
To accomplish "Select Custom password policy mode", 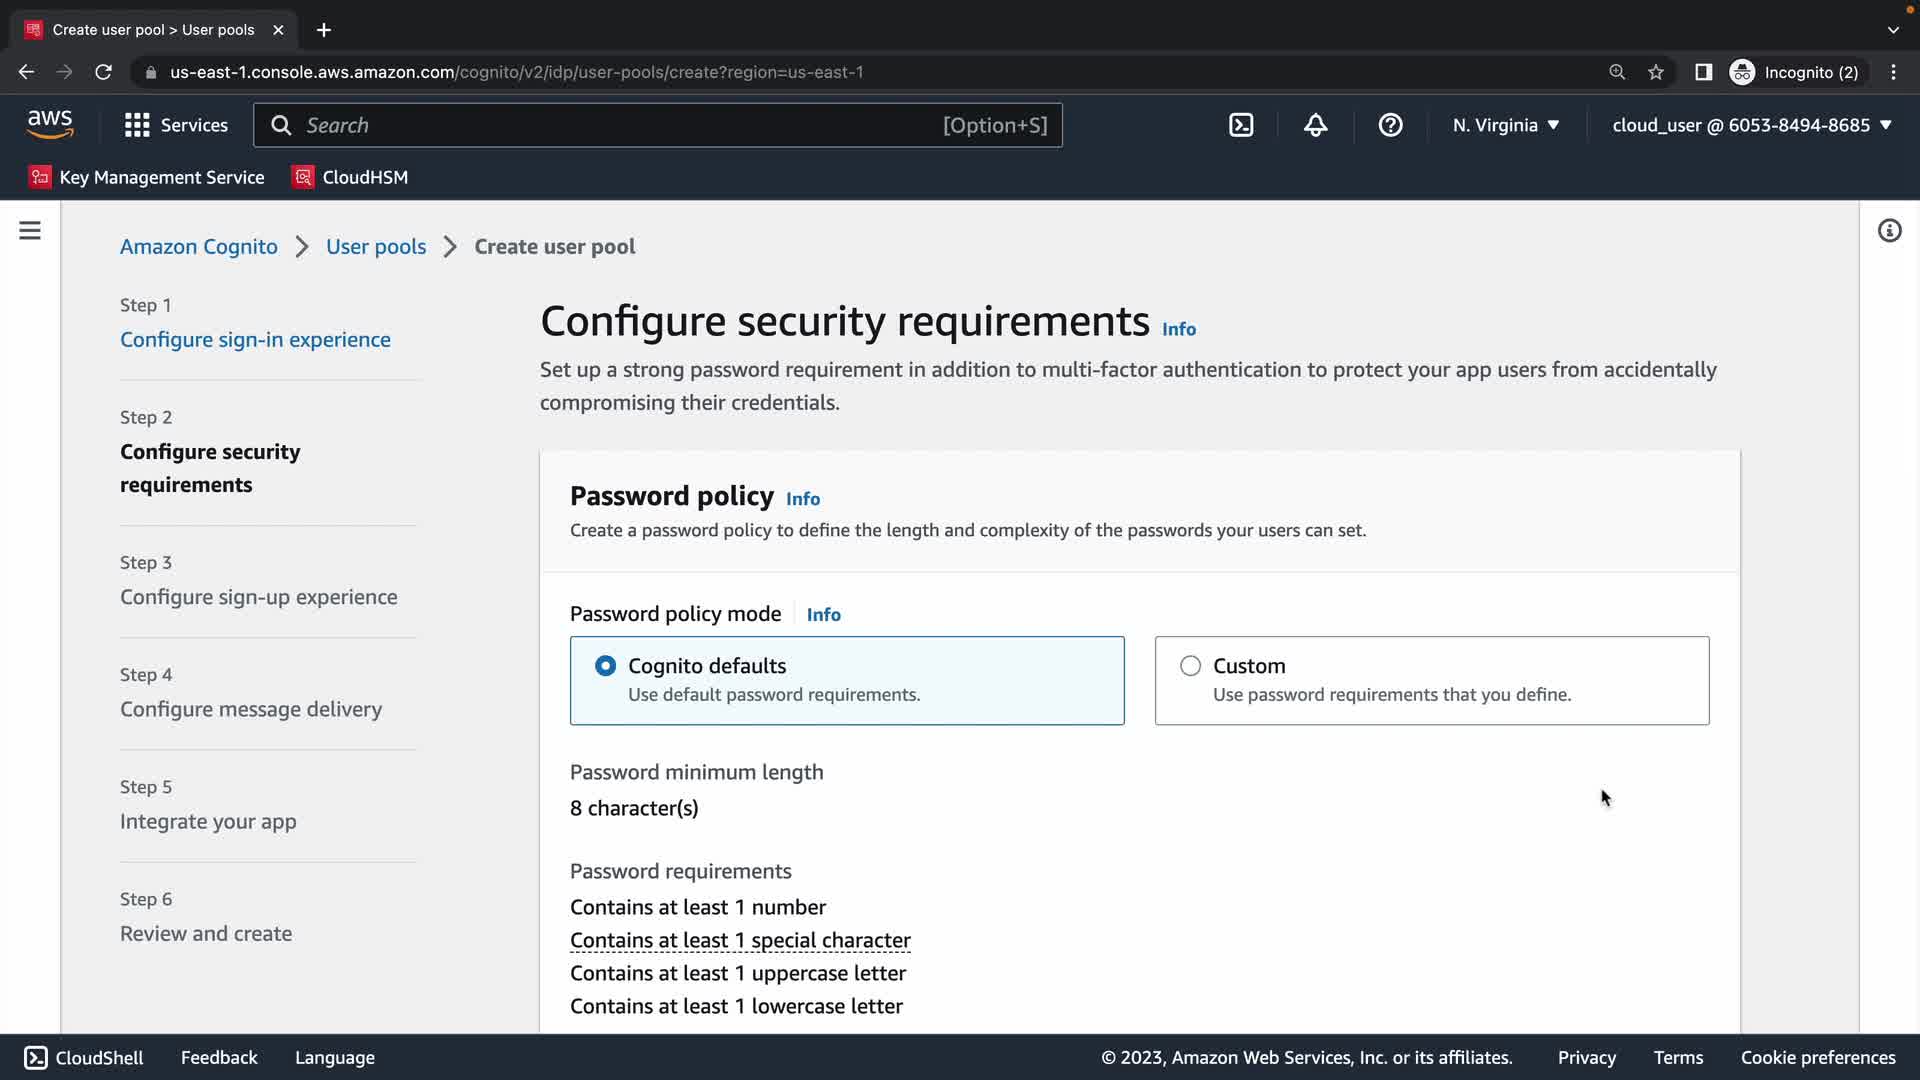I will click(1190, 666).
